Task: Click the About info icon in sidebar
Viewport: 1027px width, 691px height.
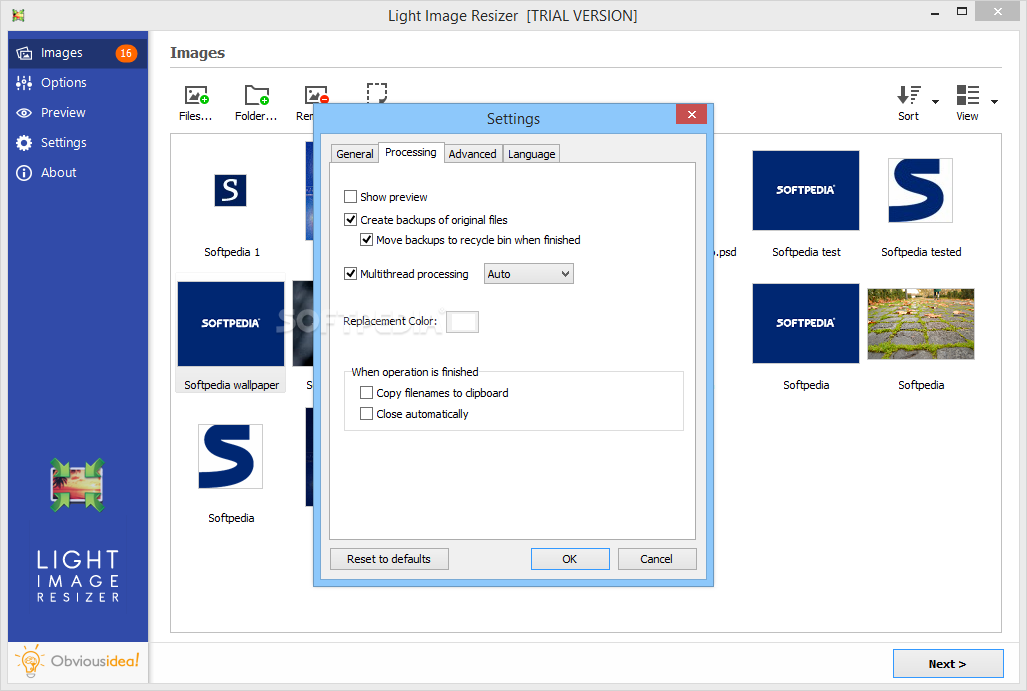Action: (24, 173)
